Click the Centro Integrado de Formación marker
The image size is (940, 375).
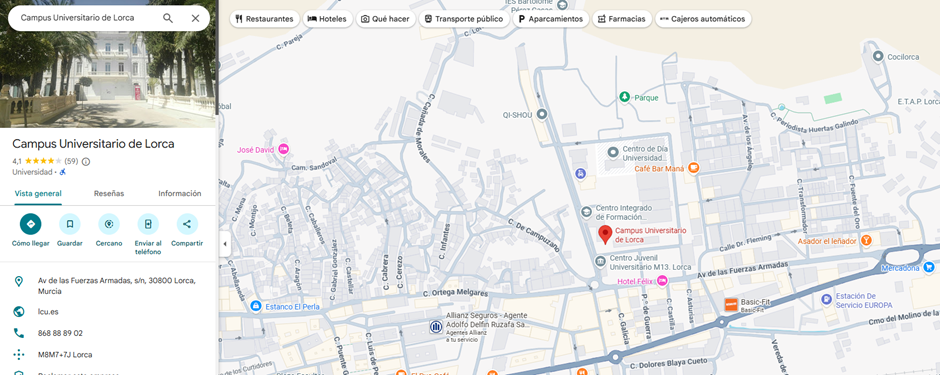[586, 211]
